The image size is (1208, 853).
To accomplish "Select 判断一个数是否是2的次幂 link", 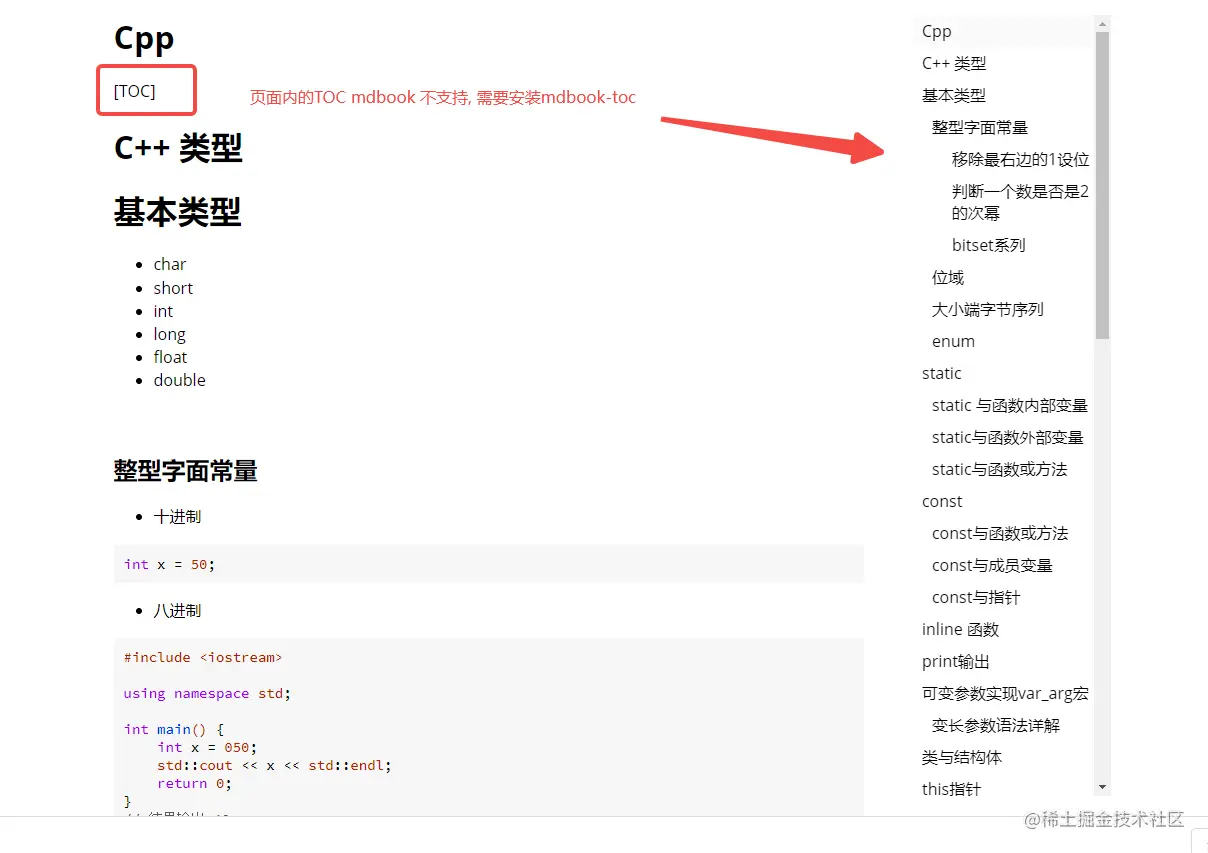I will point(1020,200).
